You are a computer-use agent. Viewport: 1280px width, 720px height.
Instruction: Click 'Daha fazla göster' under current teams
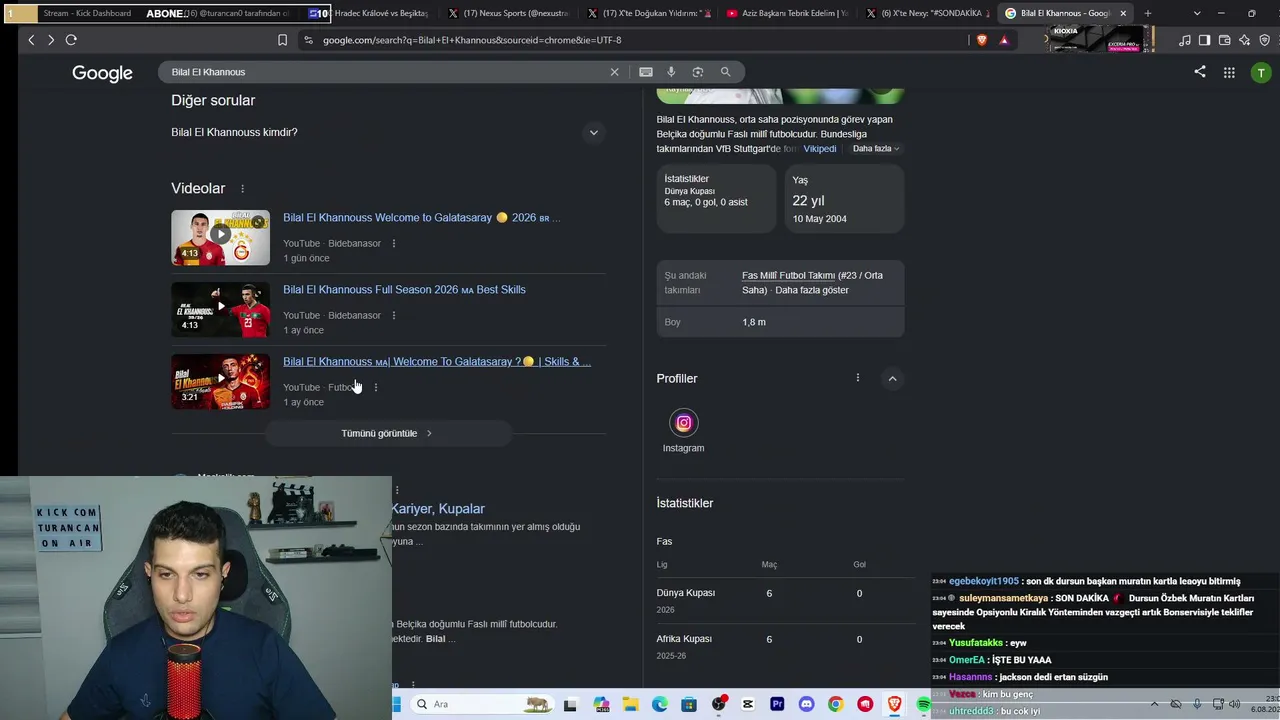812,290
